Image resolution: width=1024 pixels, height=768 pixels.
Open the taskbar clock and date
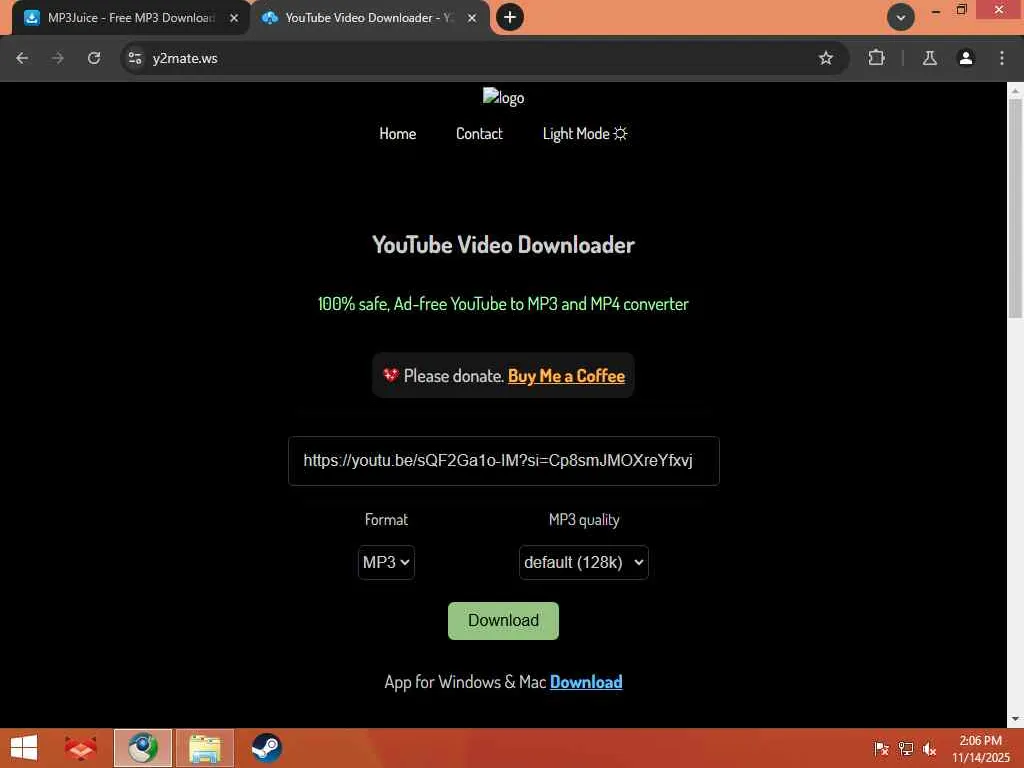click(x=980, y=749)
